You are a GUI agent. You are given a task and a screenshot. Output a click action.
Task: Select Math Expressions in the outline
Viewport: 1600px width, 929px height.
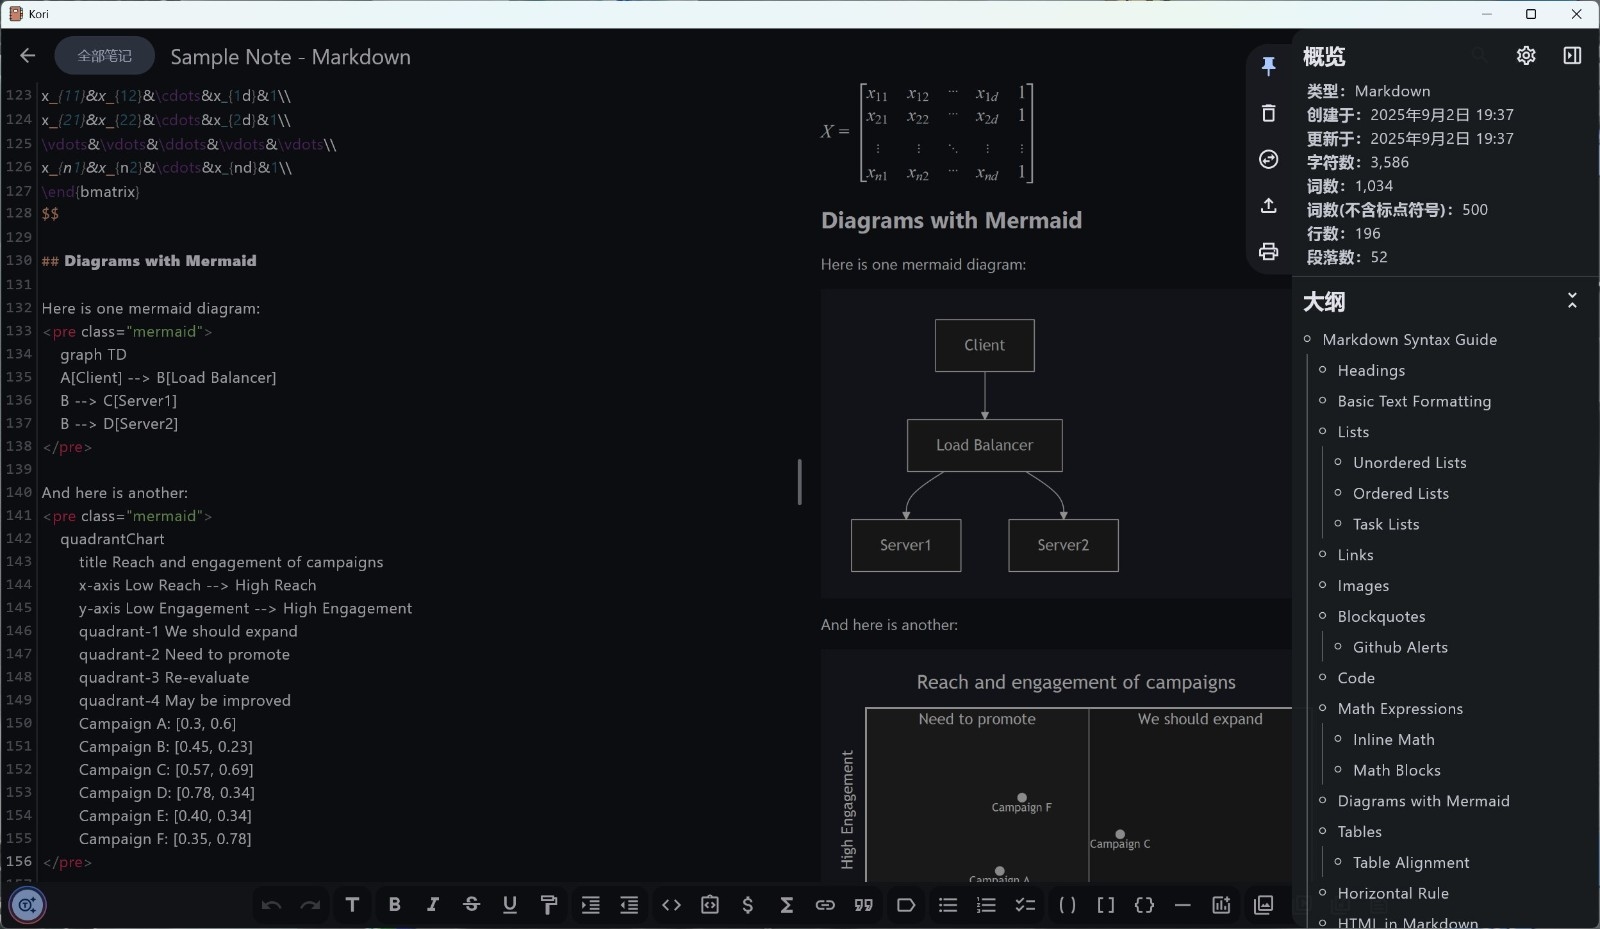[1400, 709]
